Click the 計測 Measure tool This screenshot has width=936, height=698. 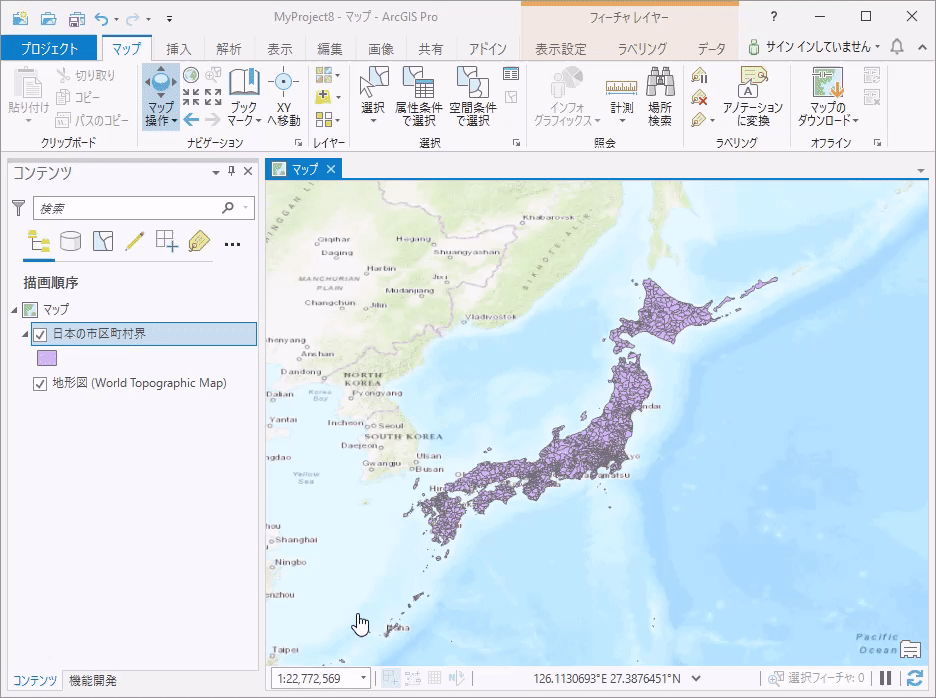tap(621, 96)
